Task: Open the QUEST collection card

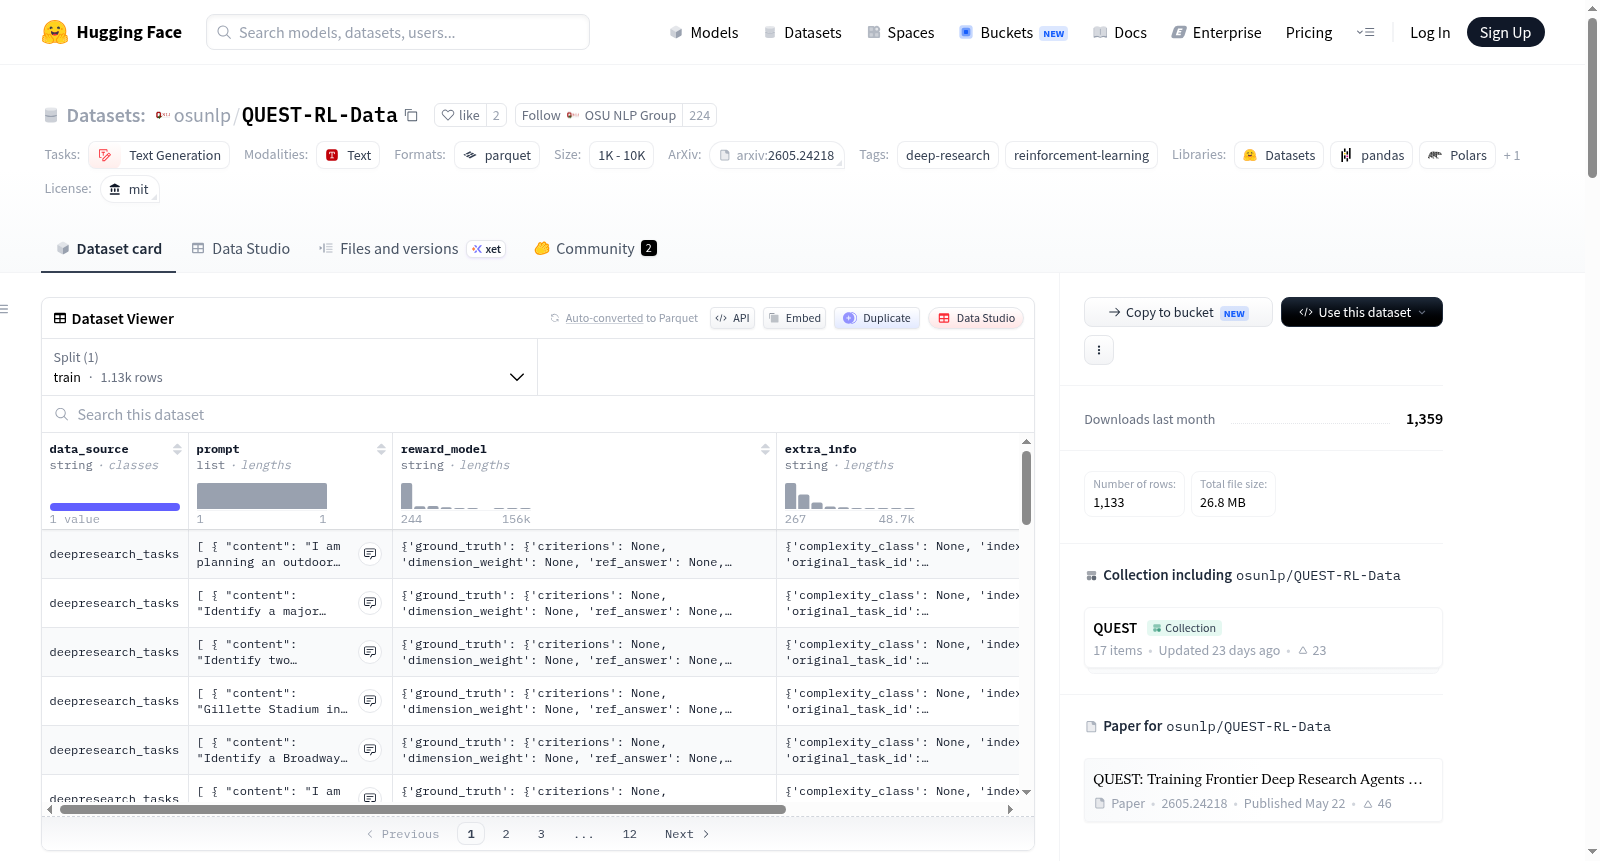Action: point(1263,638)
